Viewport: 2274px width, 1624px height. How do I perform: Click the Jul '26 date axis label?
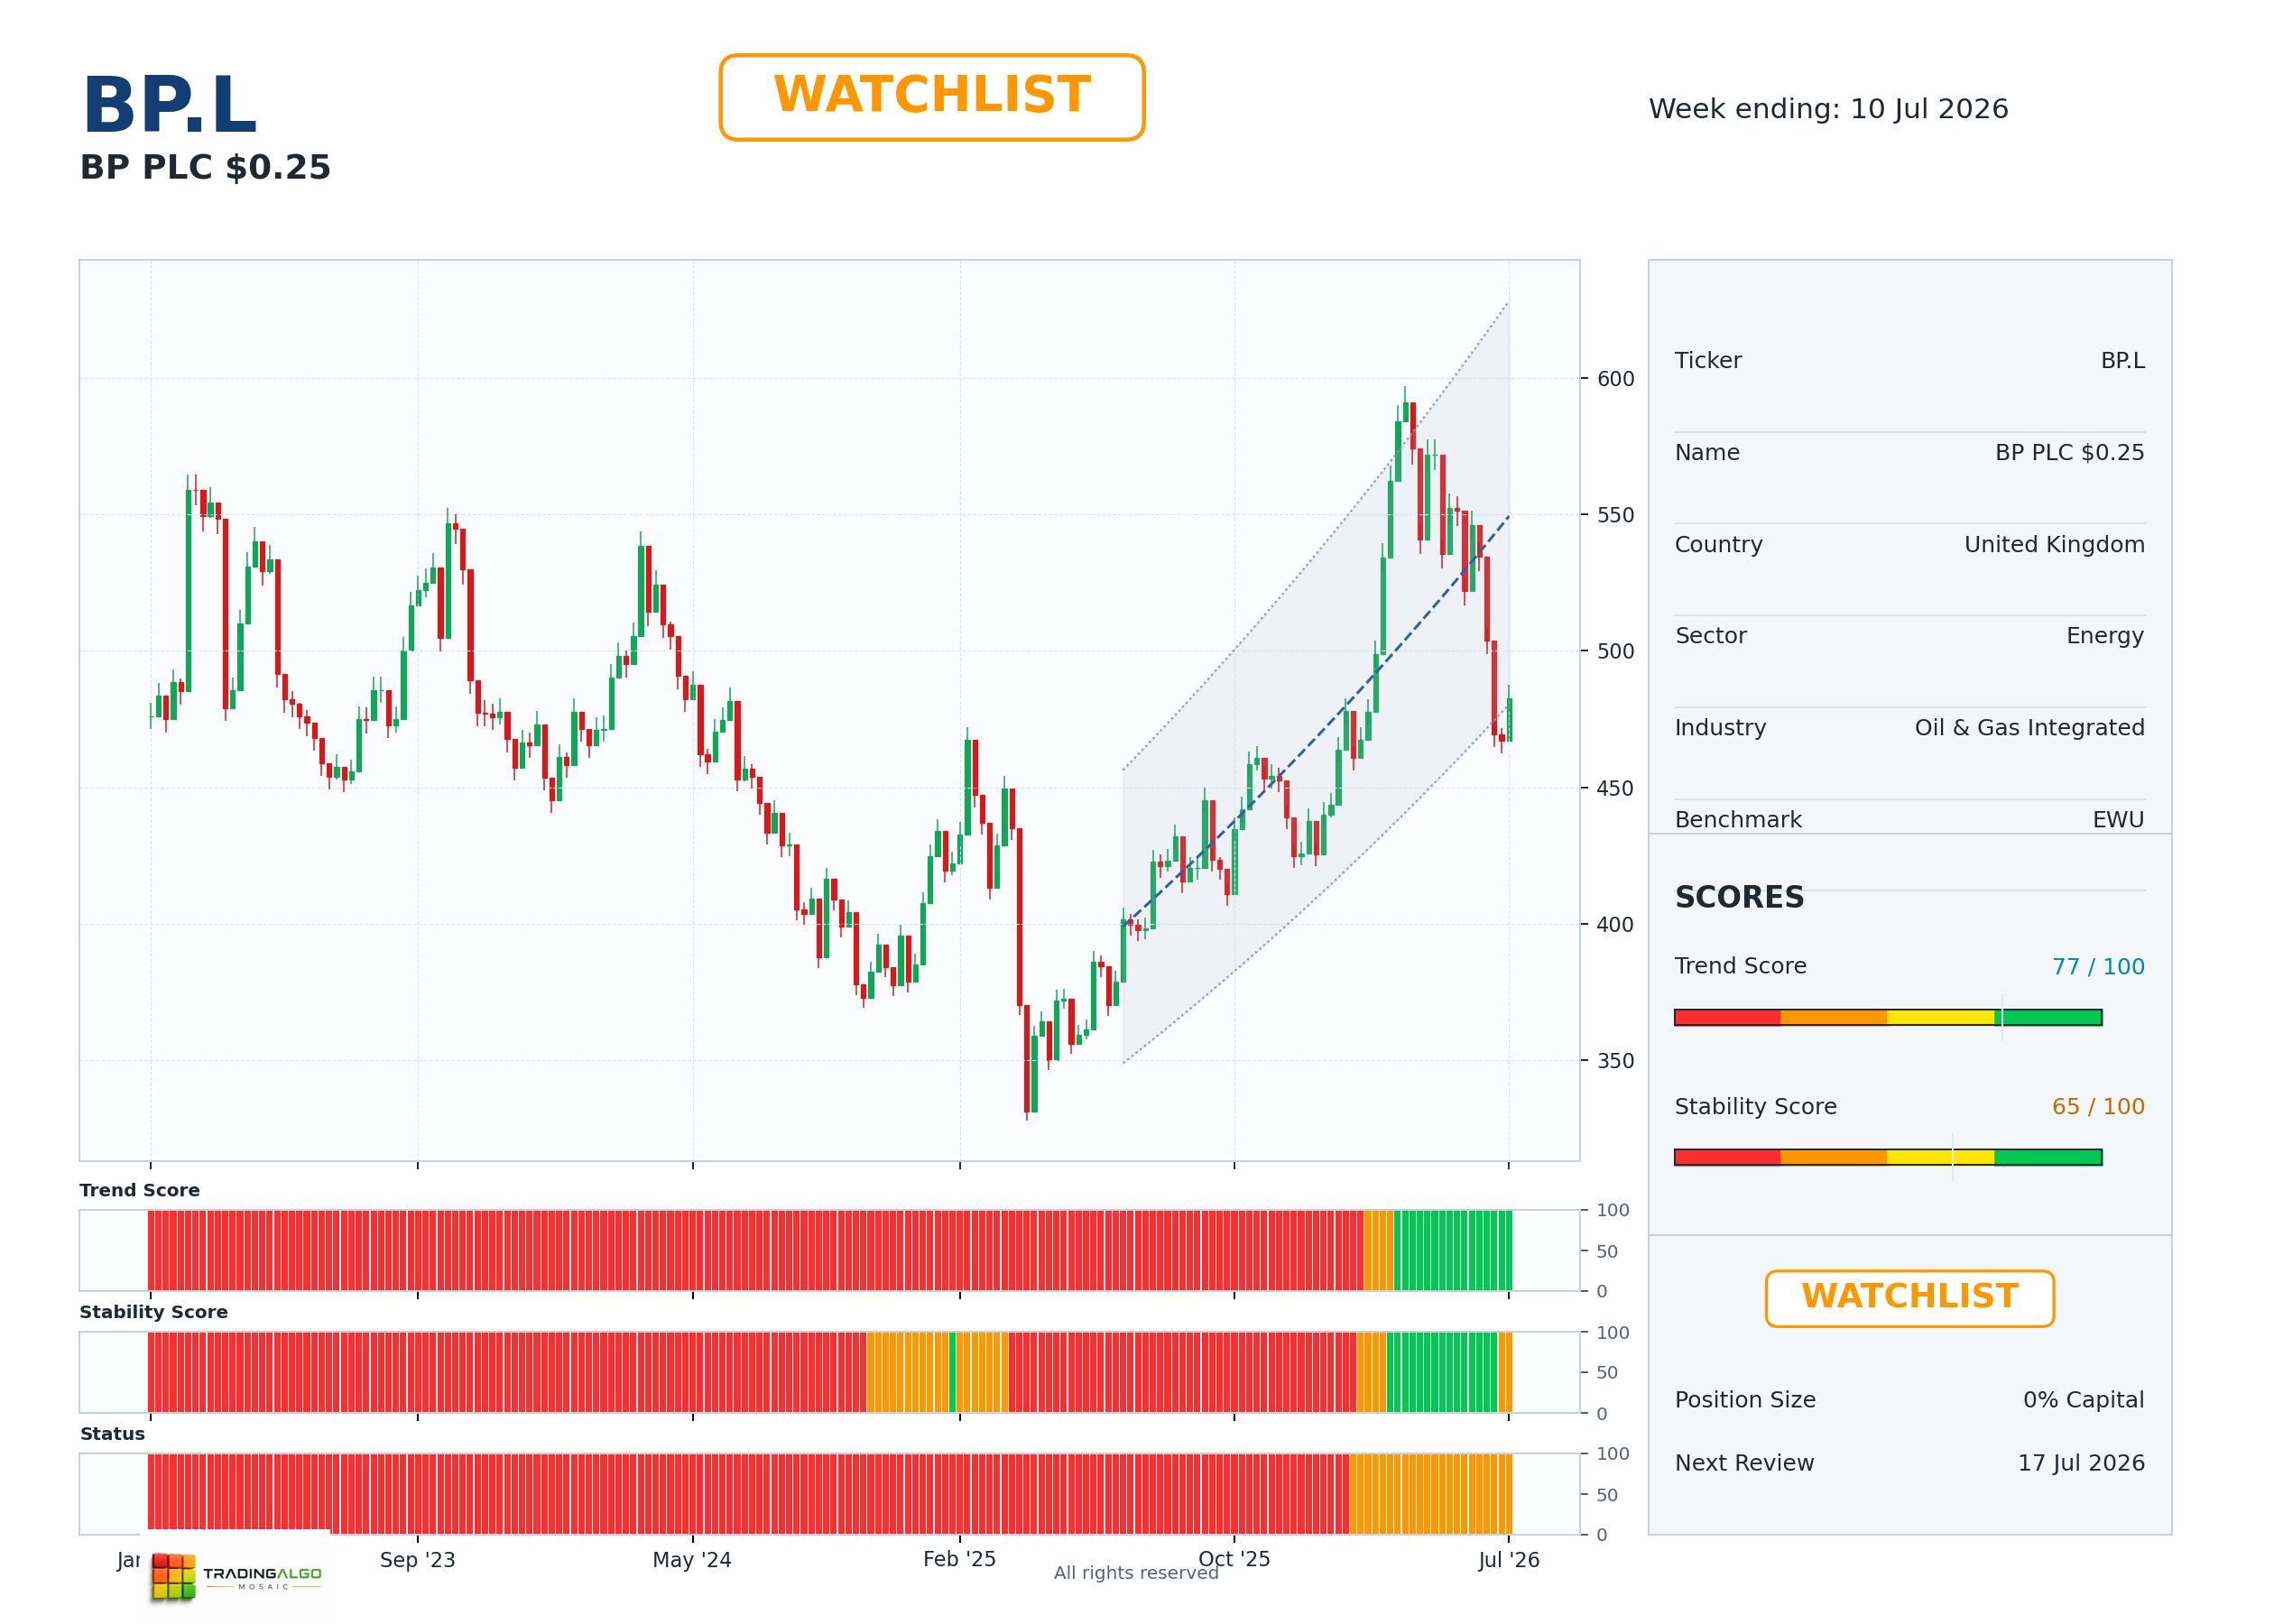pyautogui.click(x=1509, y=1560)
